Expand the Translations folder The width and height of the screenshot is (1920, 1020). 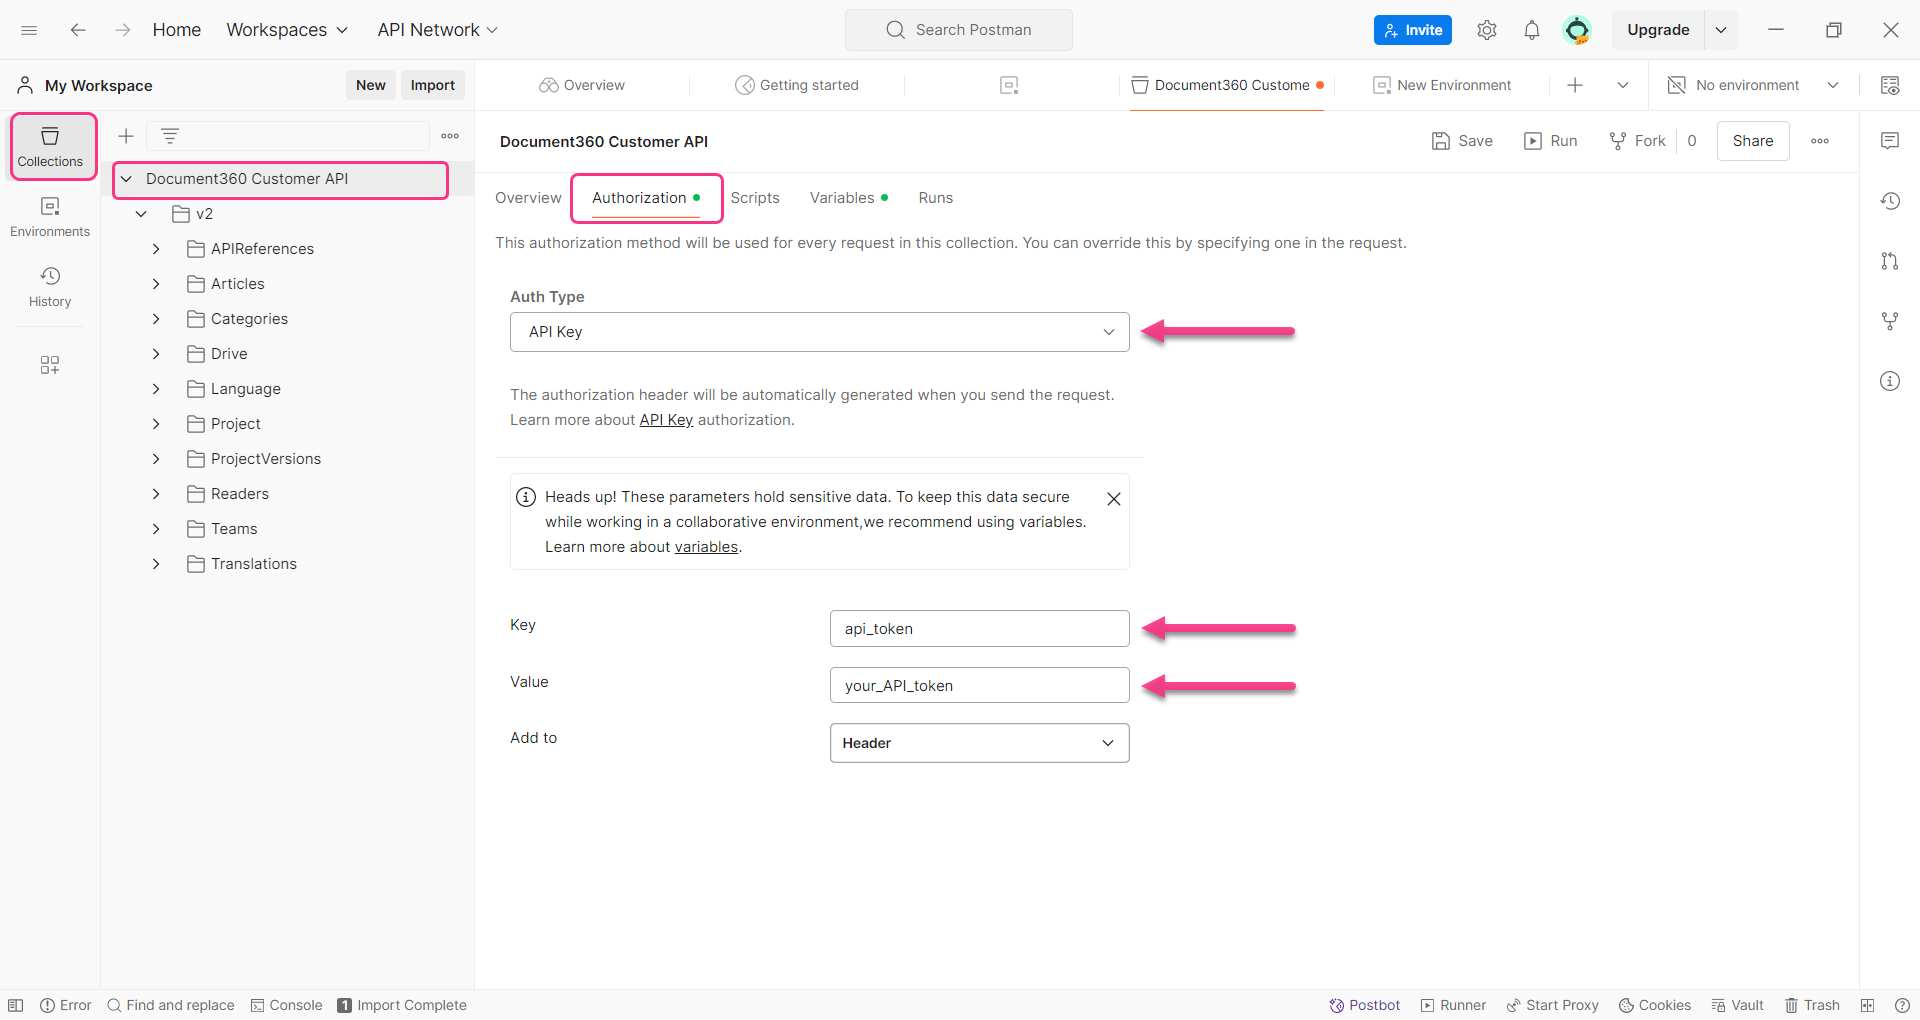tap(156, 564)
